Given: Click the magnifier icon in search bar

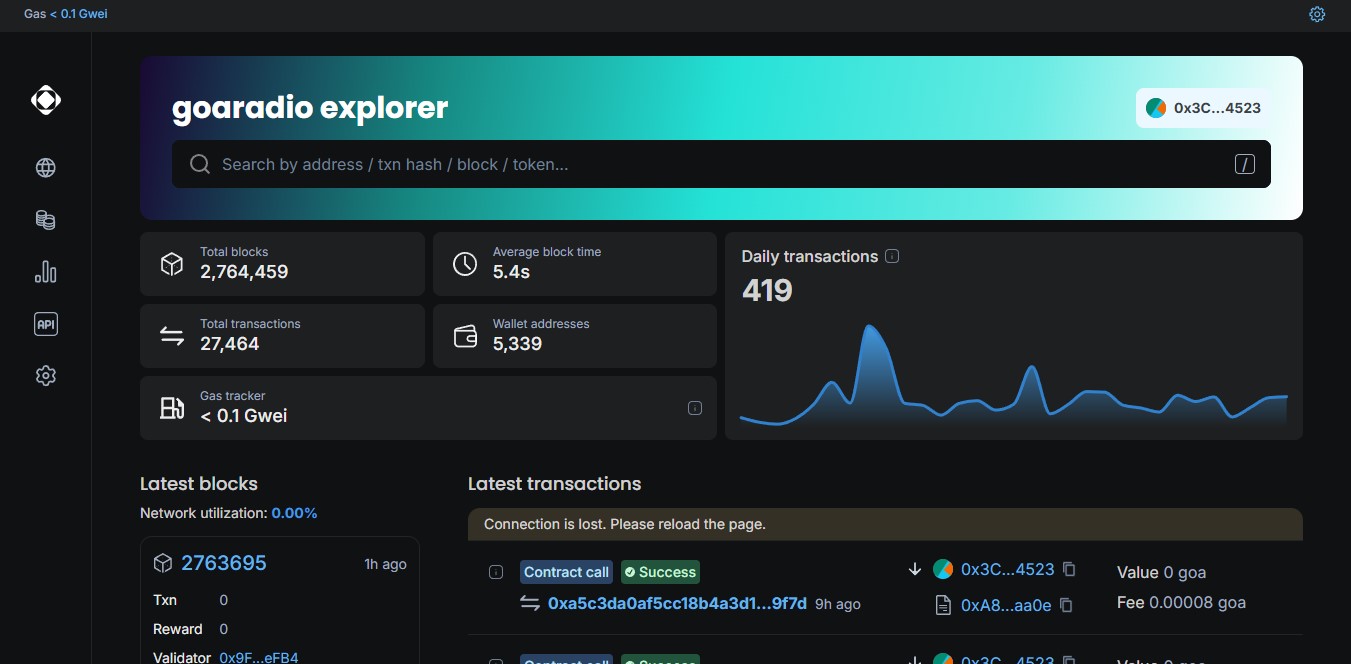Looking at the screenshot, I should 200,164.
